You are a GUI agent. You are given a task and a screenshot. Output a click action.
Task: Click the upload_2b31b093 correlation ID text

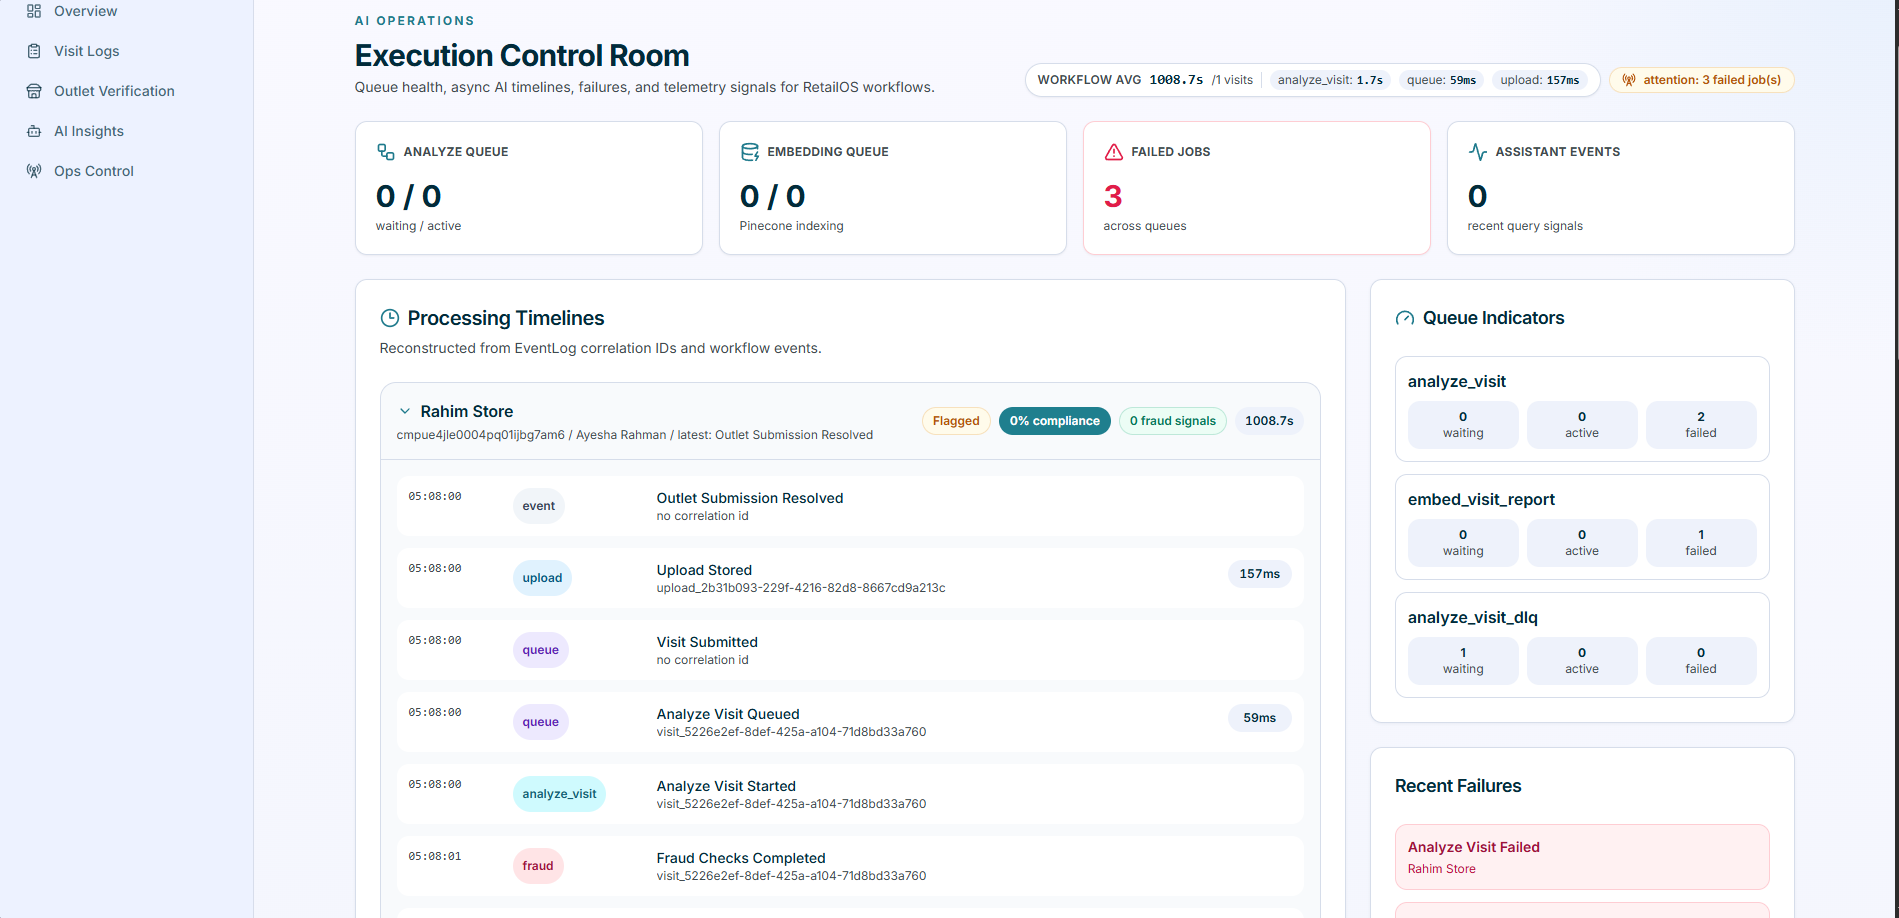(801, 588)
